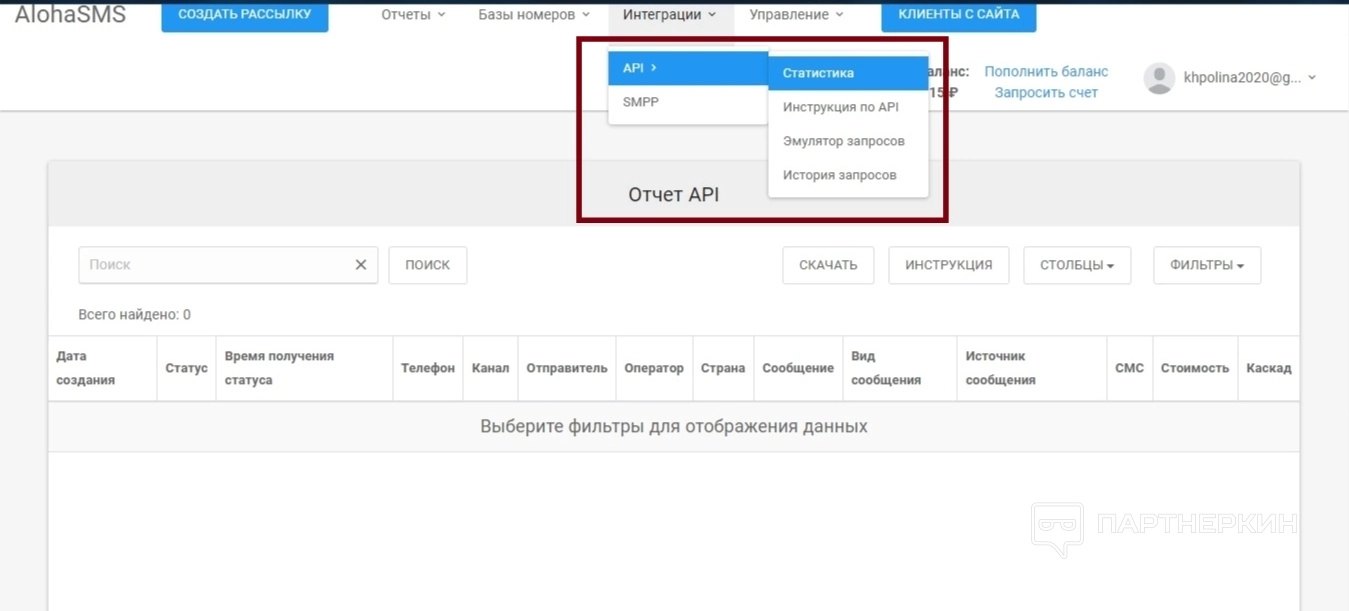Click the ПОИСК button
The image size is (1349, 611).
pos(428,265)
